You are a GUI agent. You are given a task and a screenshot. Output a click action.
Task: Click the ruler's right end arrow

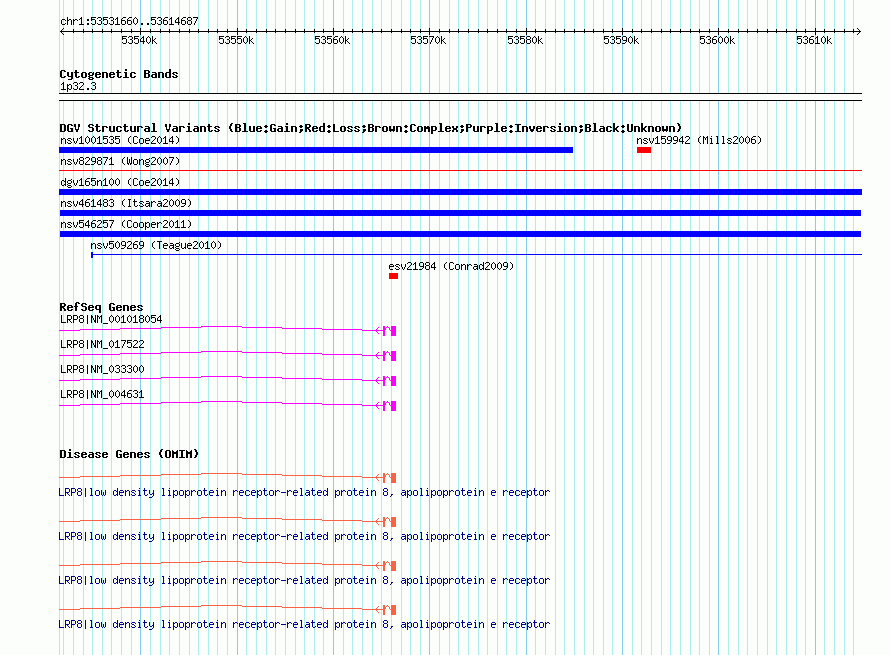pyautogui.click(x=859, y=32)
